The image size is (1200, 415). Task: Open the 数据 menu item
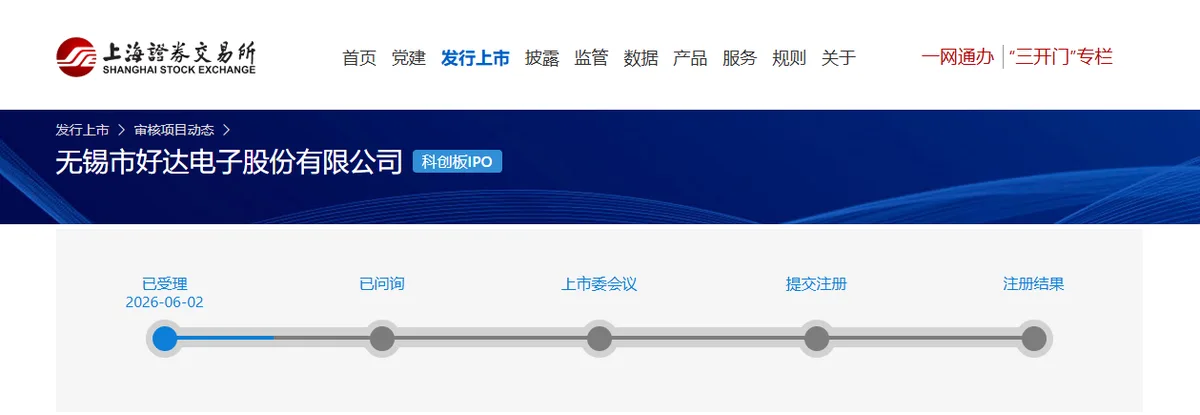pyautogui.click(x=641, y=58)
